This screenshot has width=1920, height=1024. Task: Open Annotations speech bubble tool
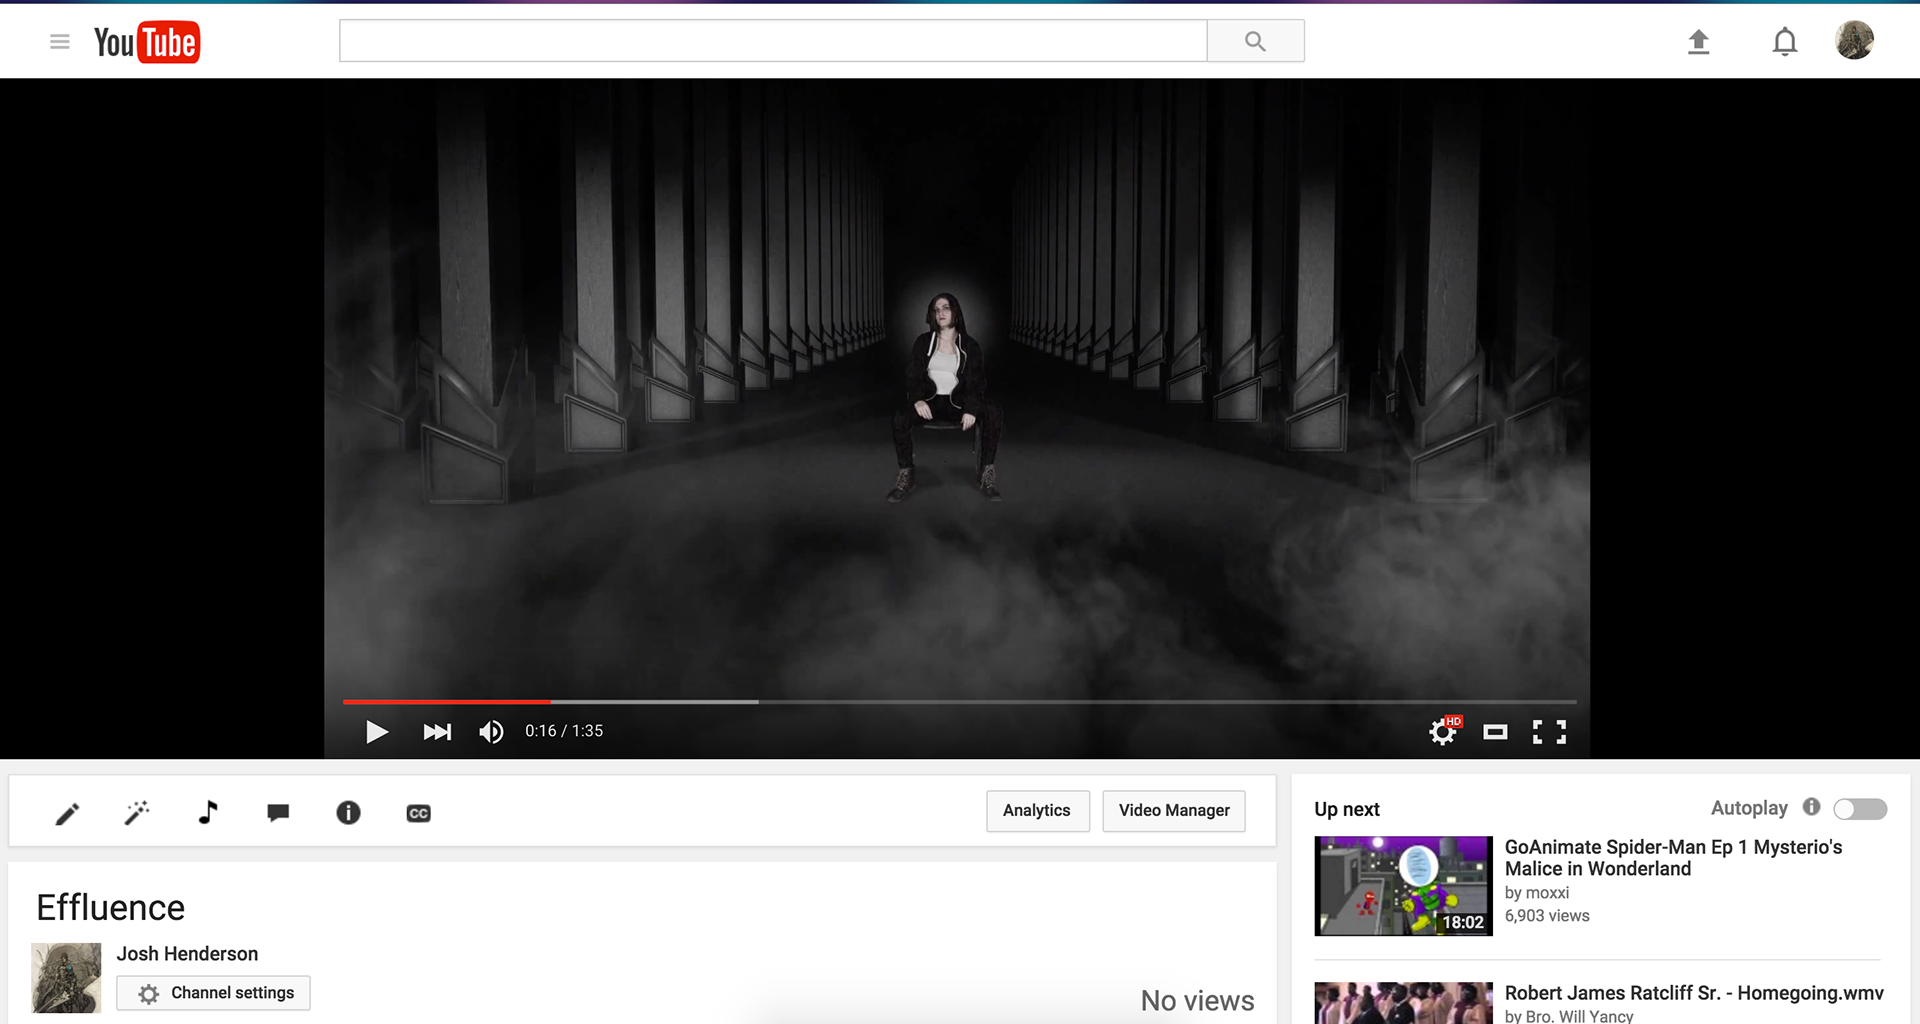click(278, 813)
